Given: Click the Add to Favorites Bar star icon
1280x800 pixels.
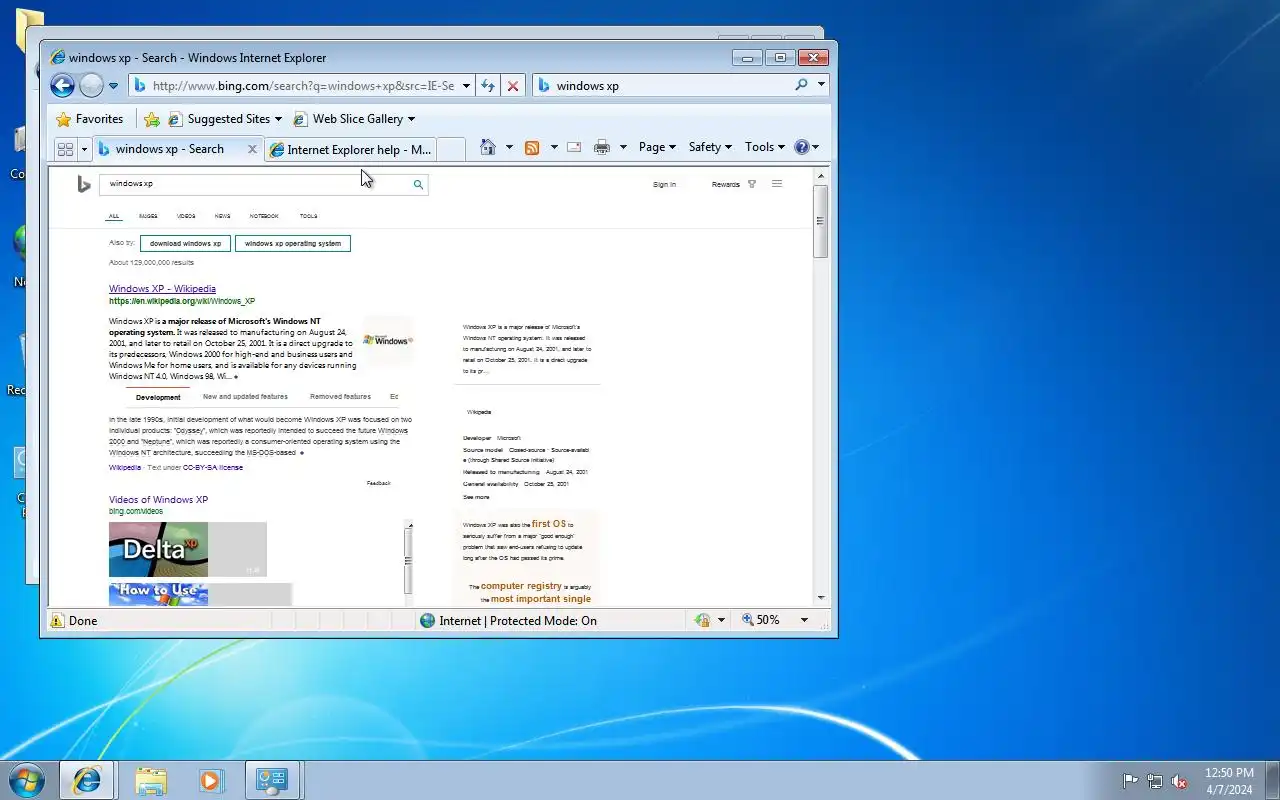Looking at the screenshot, I should tap(152, 119).
